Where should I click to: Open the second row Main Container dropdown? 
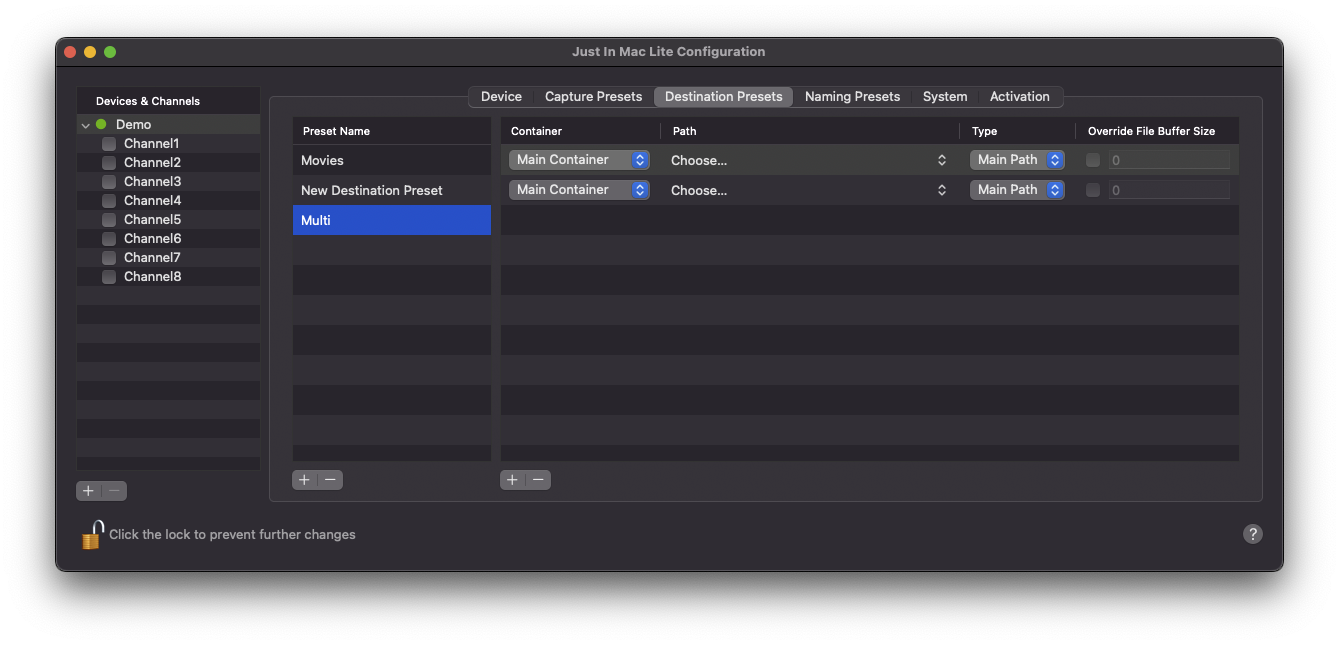(579, 190)
